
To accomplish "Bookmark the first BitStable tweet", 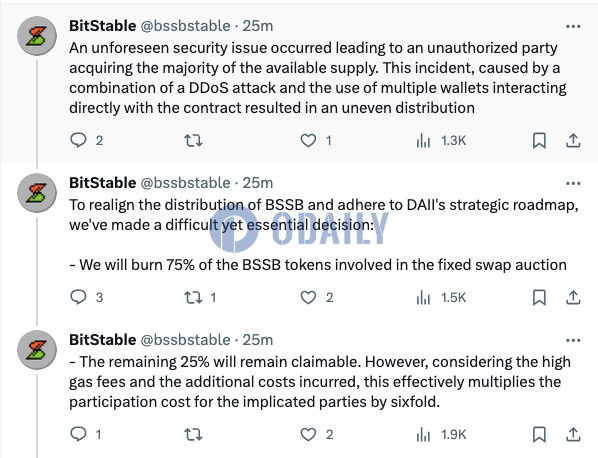I will point(539,141).
